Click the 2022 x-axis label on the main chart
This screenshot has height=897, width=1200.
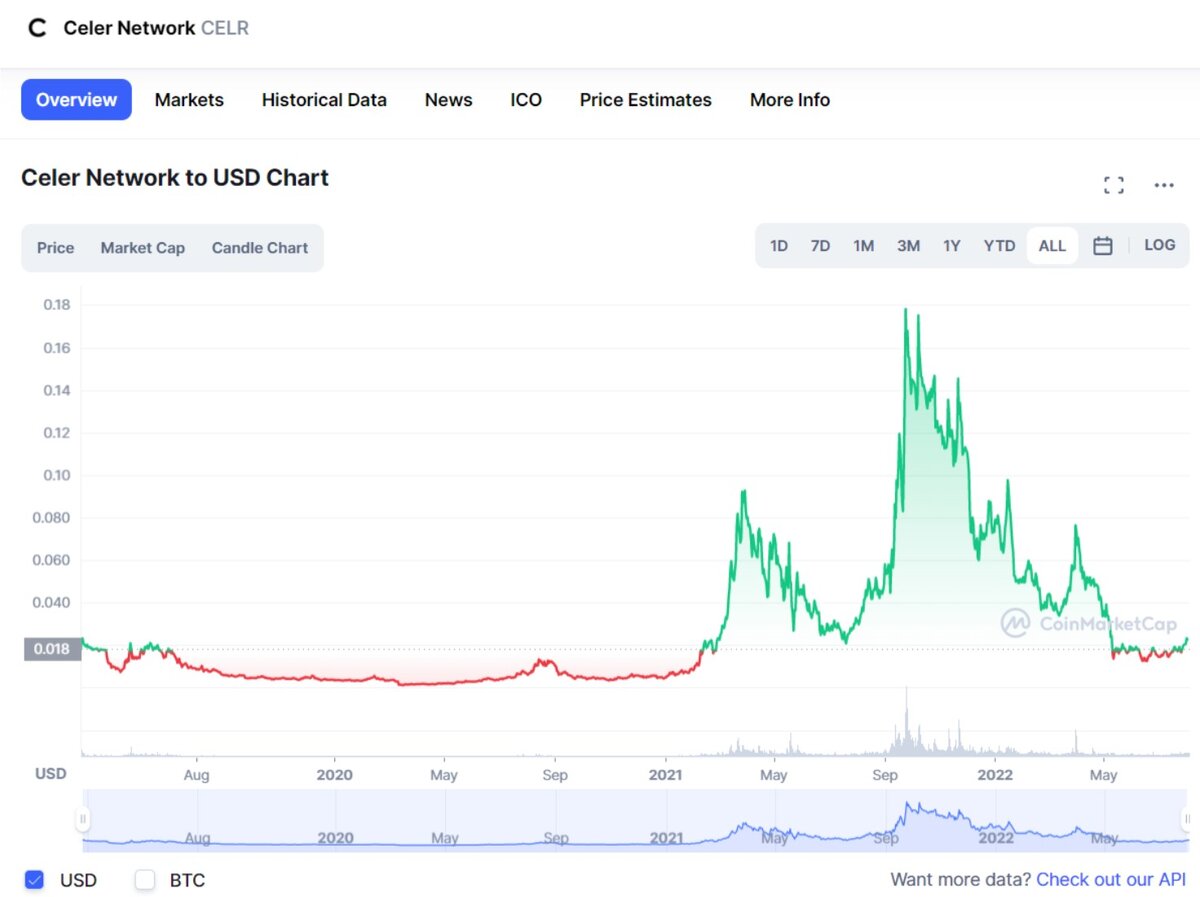995,775
